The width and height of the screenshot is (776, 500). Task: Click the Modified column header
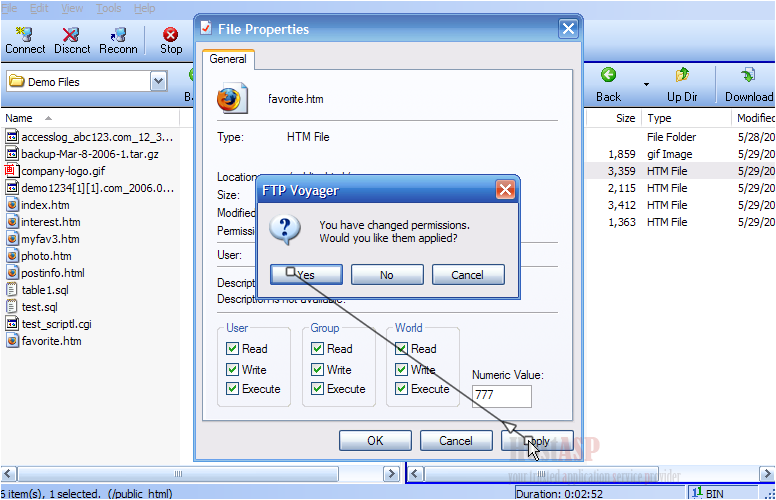click(x=753, y=118)
